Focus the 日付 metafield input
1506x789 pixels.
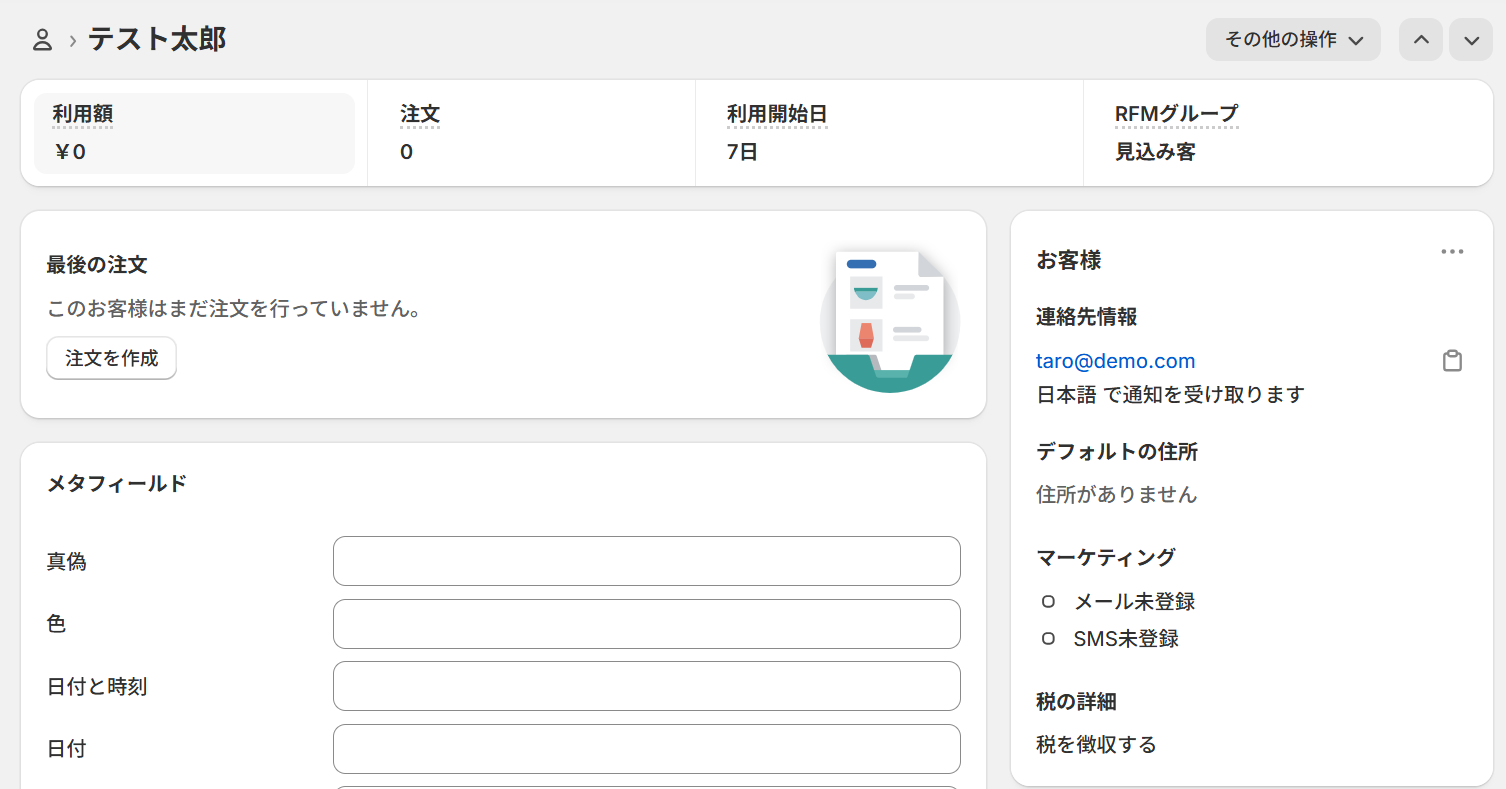[646, 749]
